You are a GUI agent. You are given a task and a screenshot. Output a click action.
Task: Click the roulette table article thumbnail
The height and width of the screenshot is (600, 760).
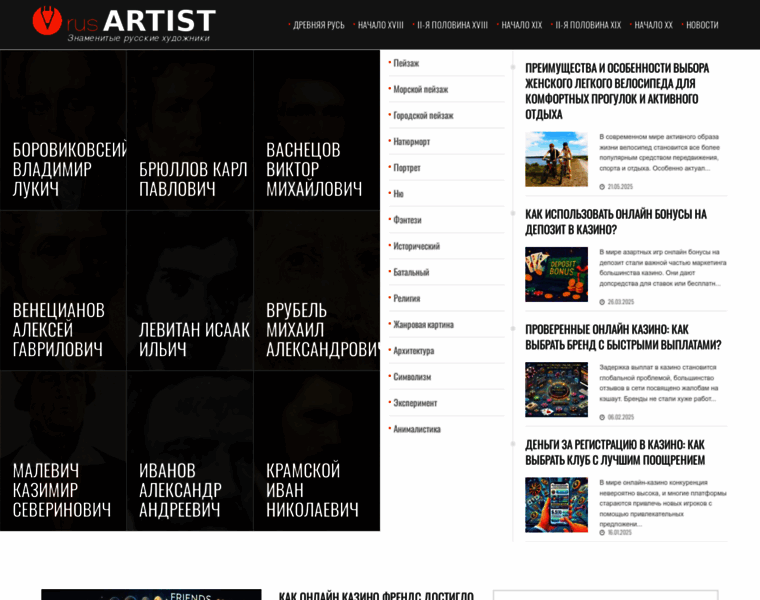[x=556, y=390]
